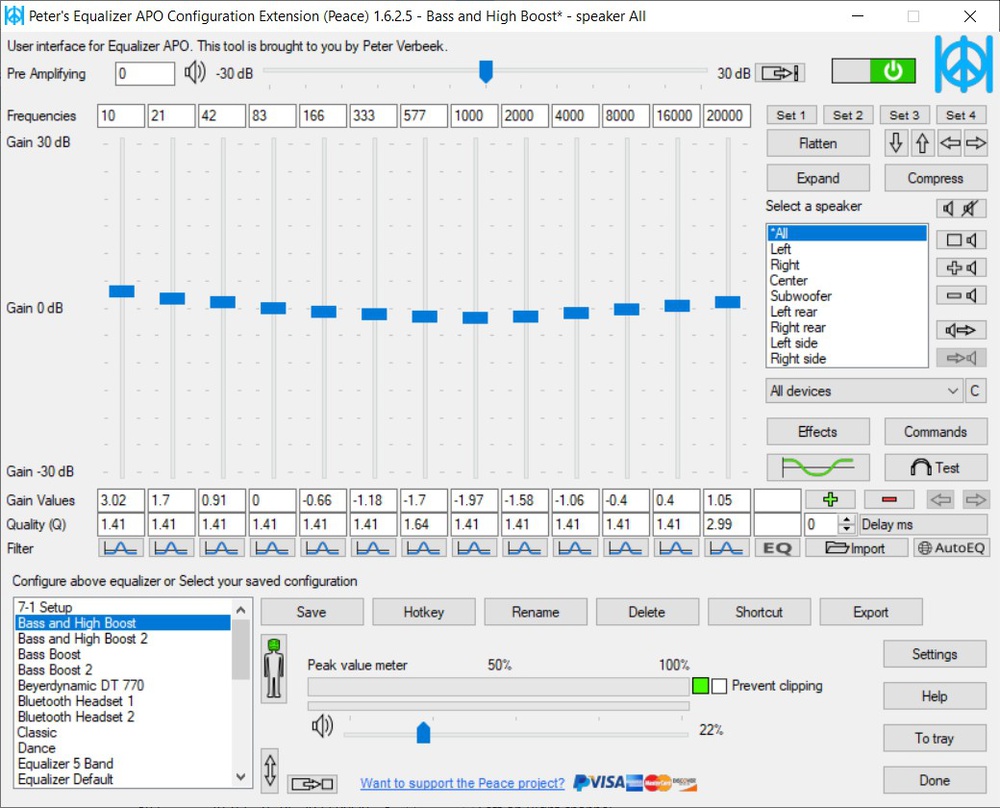Click the filter type icon under 1000 Hz
Viewport: 1000px width, 808px height.
474,548
